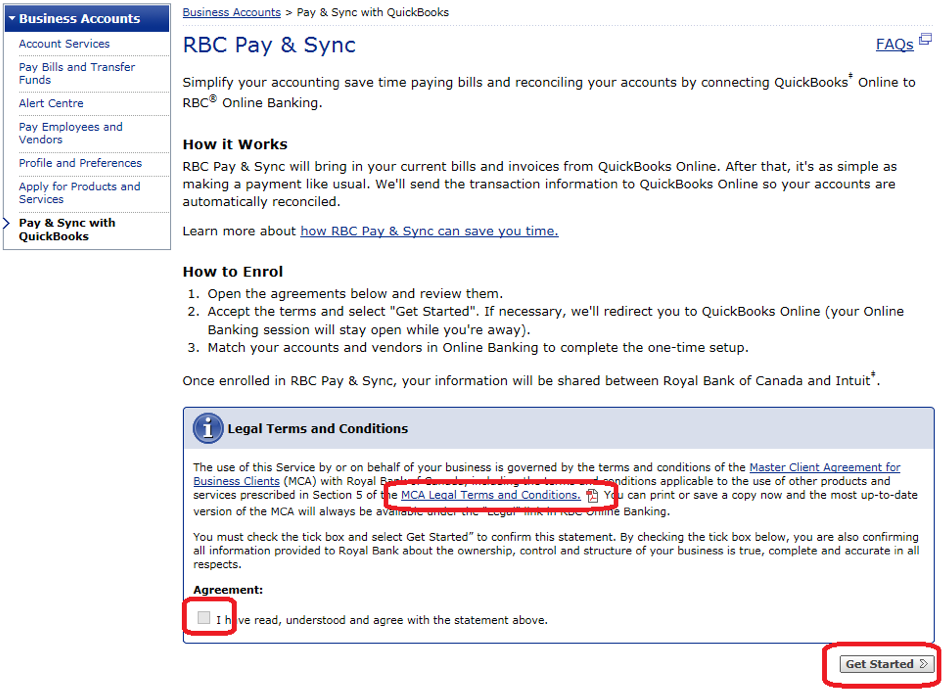Click the 'Match your accounts and vendors' step
Viewport: 946px width, 697px height.
pos(478,348)
